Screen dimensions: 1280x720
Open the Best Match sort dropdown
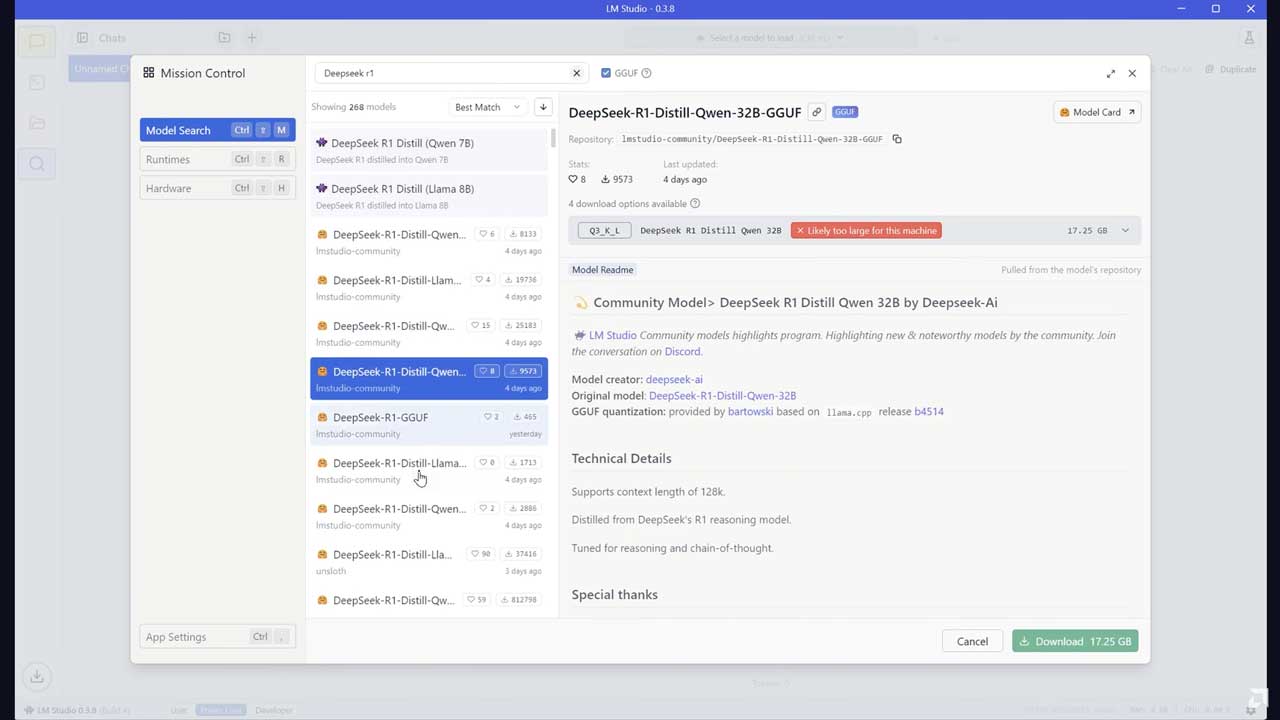(488, 107)
